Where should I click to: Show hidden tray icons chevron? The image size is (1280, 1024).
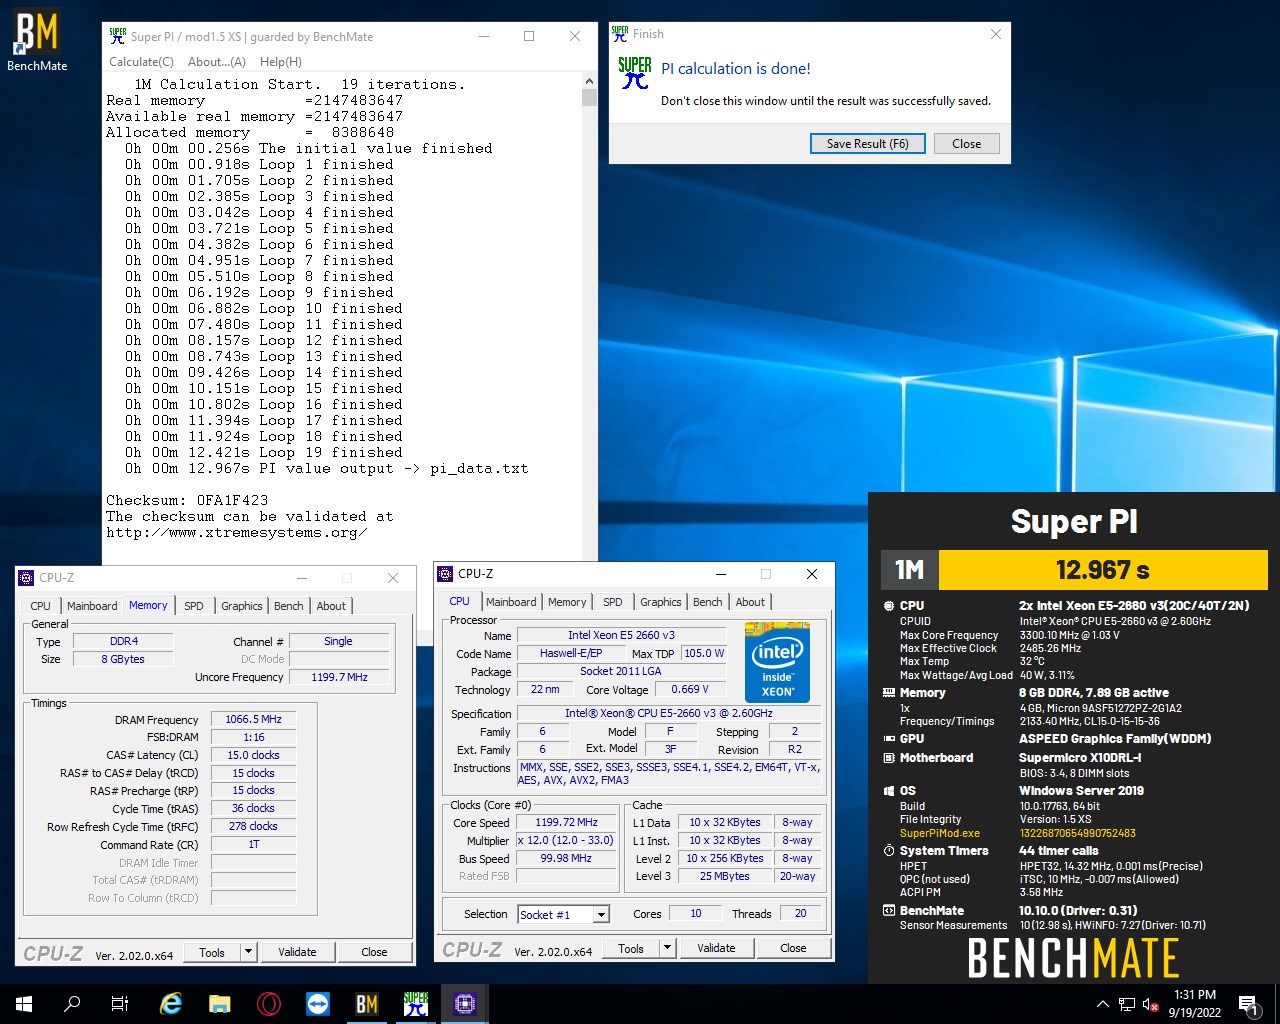click(x=1102, y=1004)
